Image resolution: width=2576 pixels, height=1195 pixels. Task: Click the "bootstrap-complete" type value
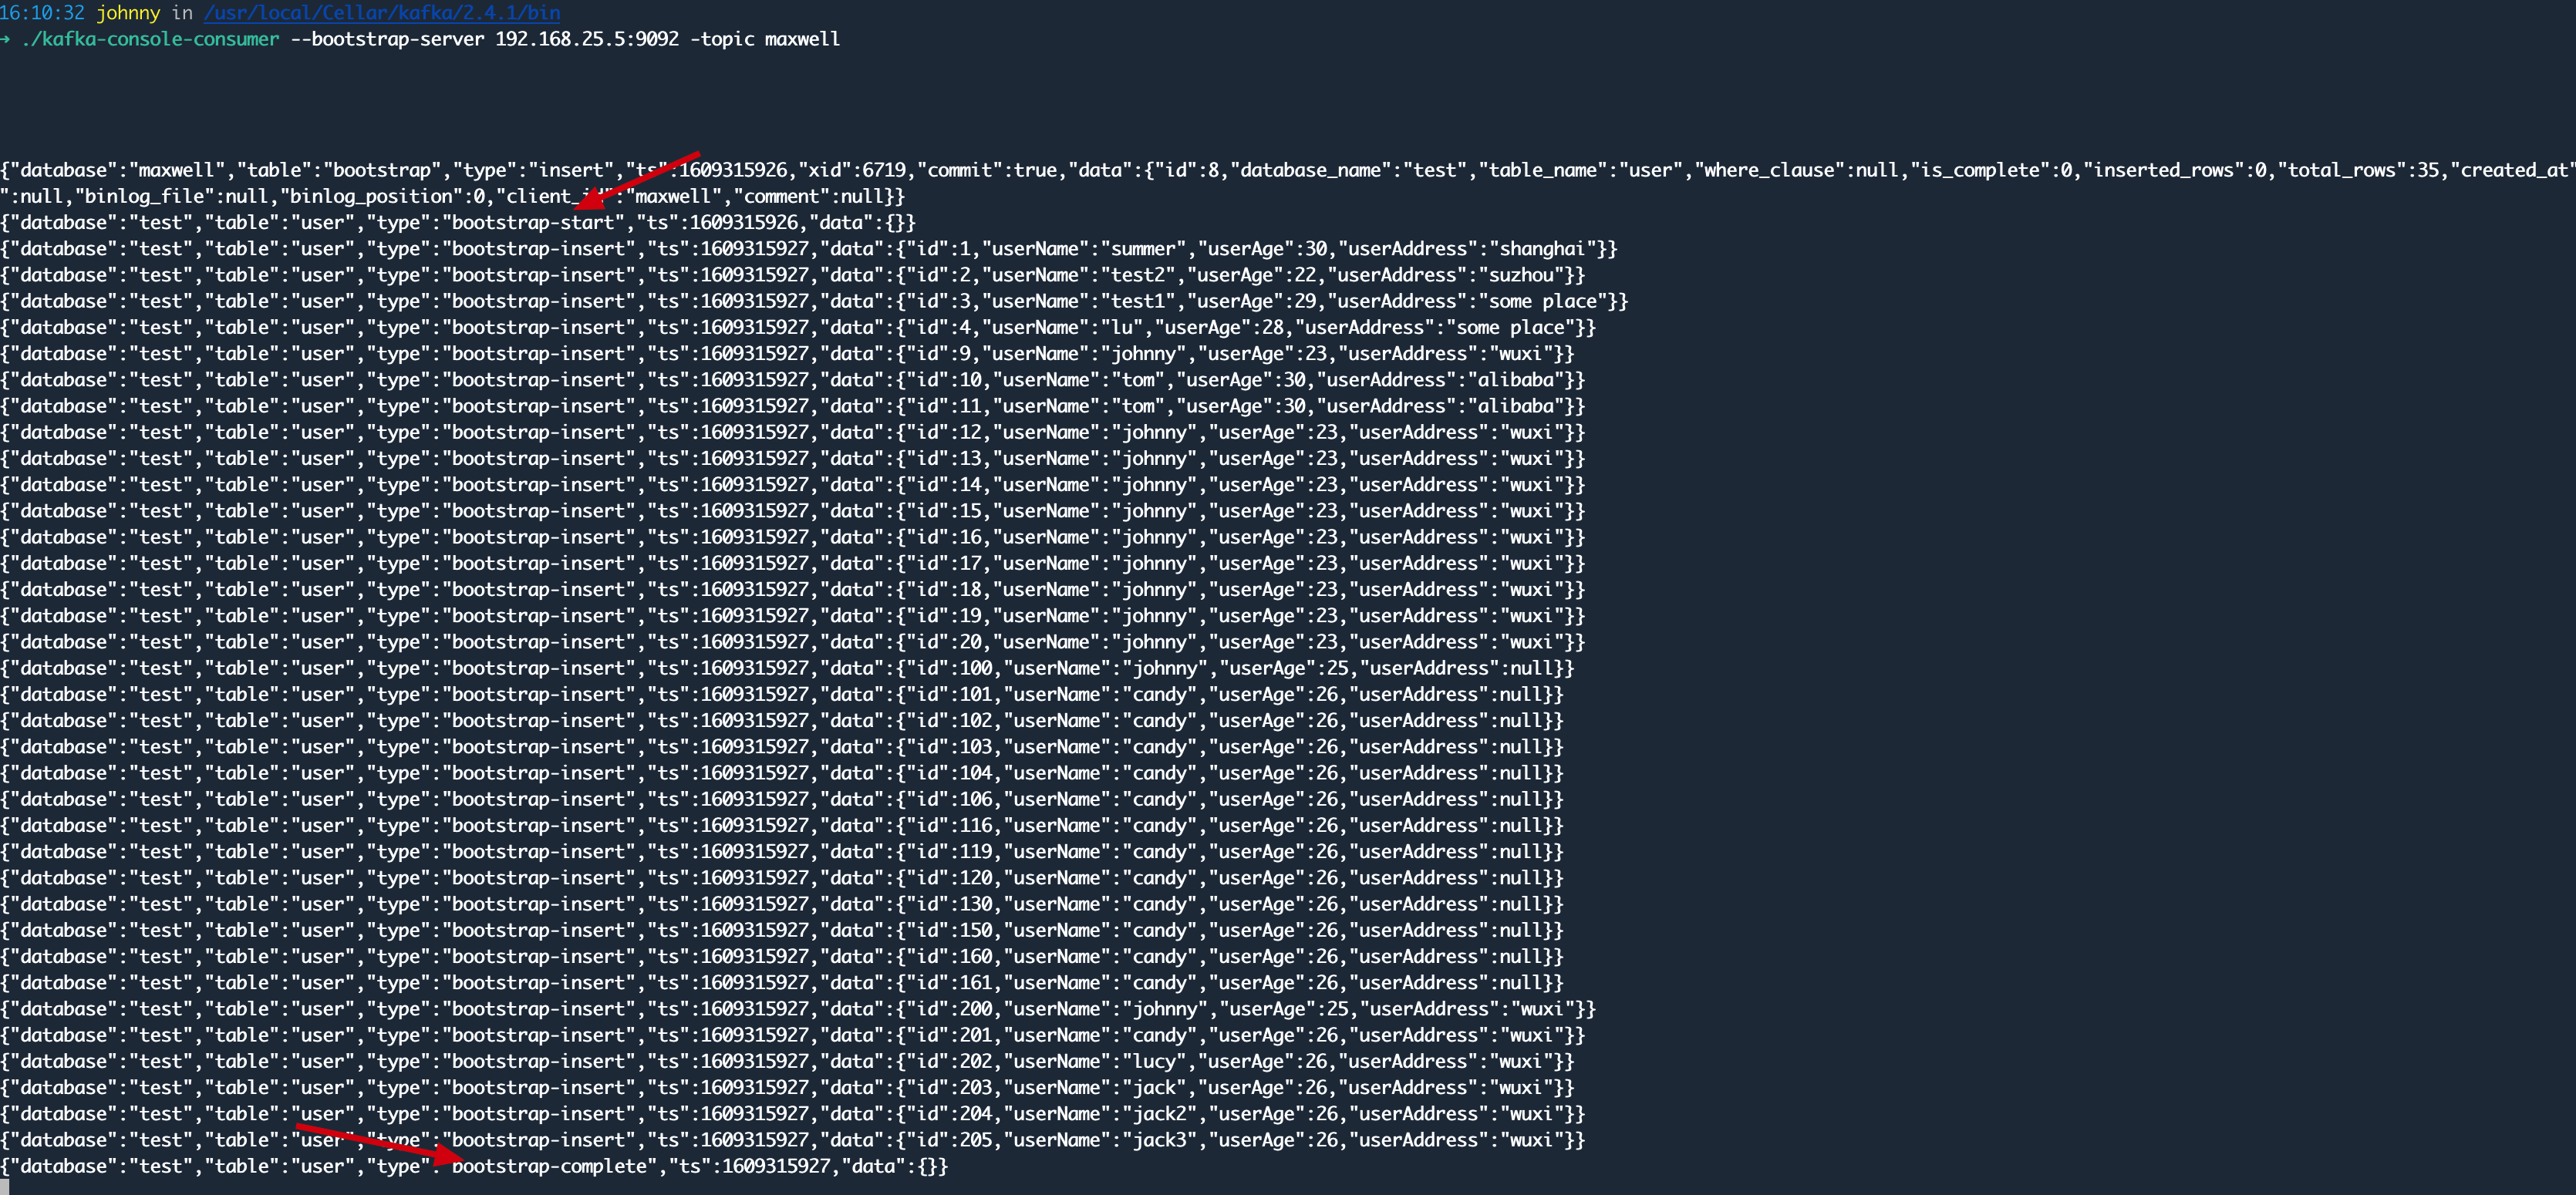[548, 1166]
